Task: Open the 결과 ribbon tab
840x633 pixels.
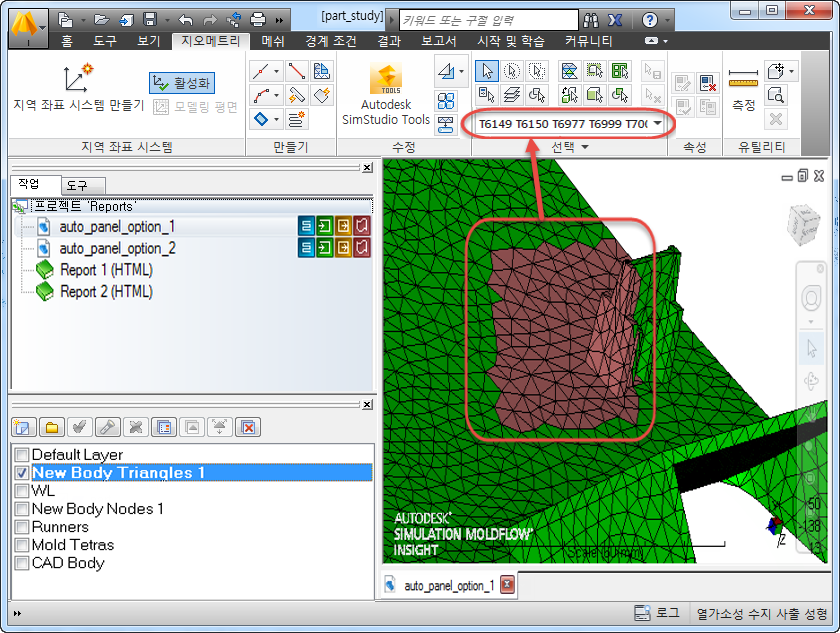Action: coord(389,41)
